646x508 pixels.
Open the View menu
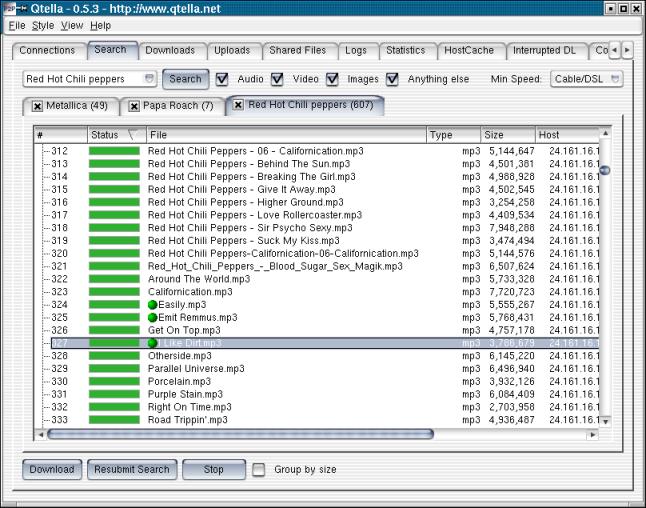click(72, 26)
